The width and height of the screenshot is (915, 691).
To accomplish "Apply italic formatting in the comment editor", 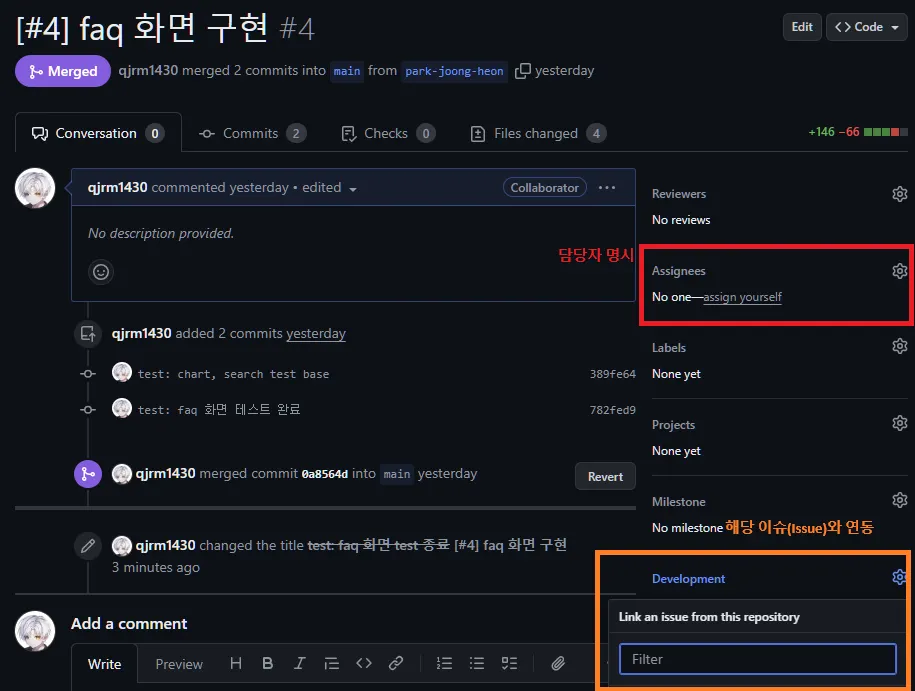I will [x=299, y=663].
